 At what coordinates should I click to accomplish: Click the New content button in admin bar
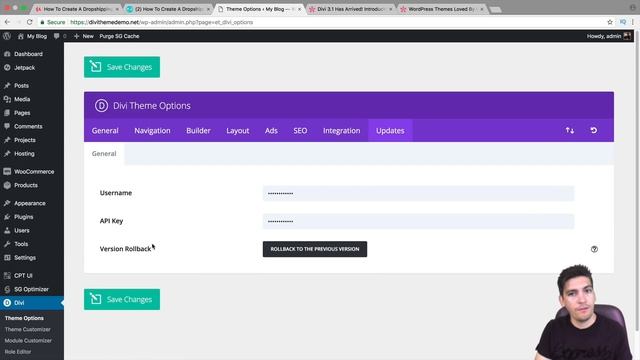point(84,36)
